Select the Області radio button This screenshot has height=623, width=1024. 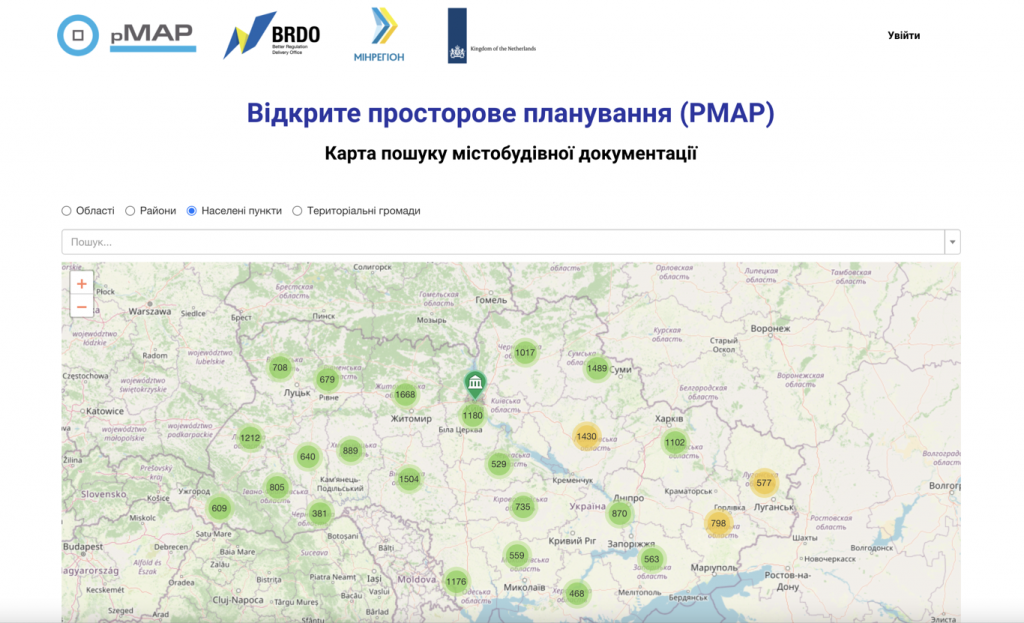(x=66, y=210)
